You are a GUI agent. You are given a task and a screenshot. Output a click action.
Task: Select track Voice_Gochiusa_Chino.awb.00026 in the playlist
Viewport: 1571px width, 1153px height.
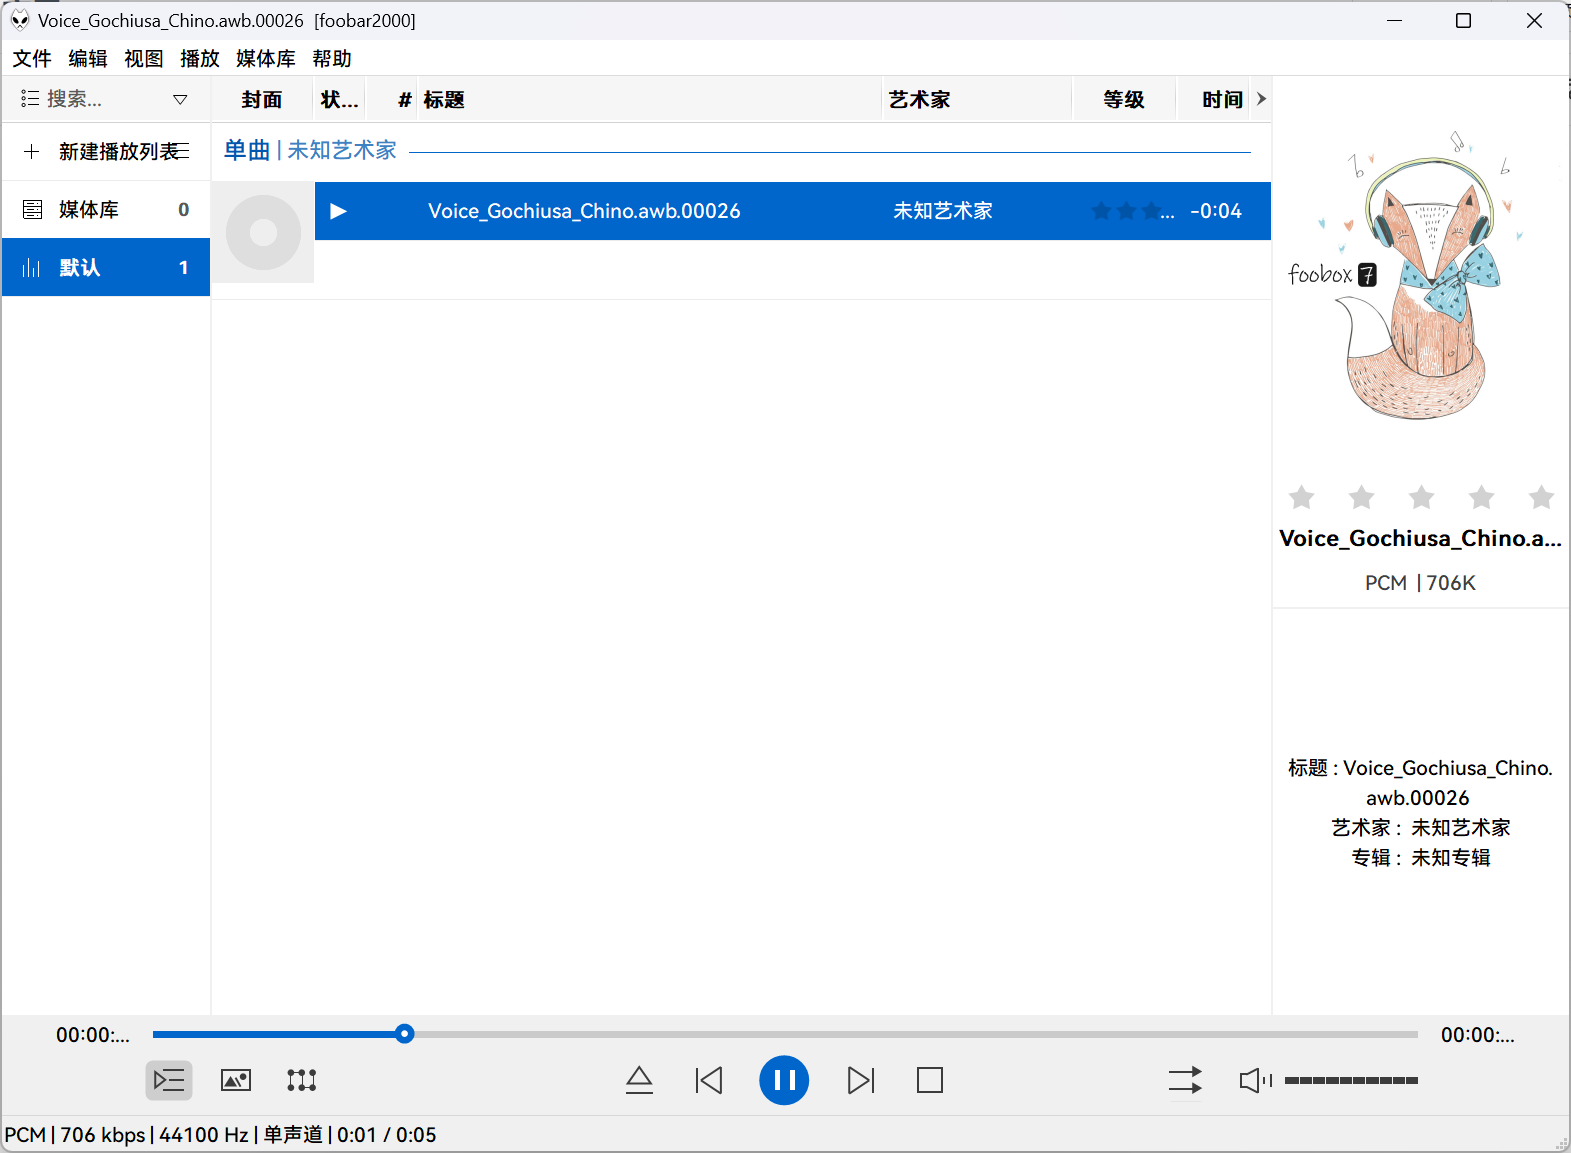(x=584, y=211)
